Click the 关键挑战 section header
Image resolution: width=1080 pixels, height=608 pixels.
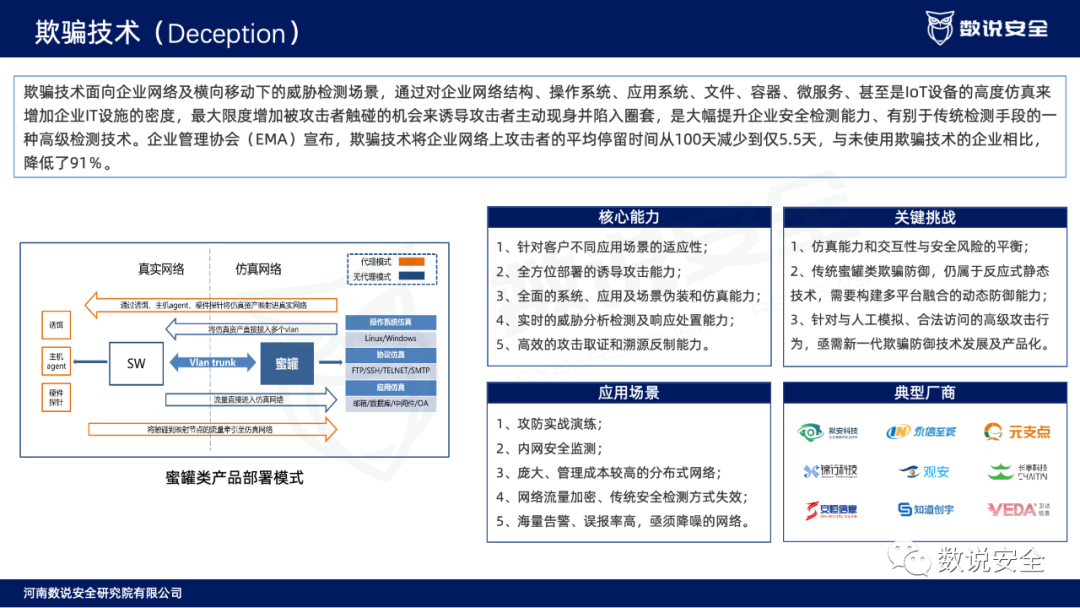(x=925, y=217)
